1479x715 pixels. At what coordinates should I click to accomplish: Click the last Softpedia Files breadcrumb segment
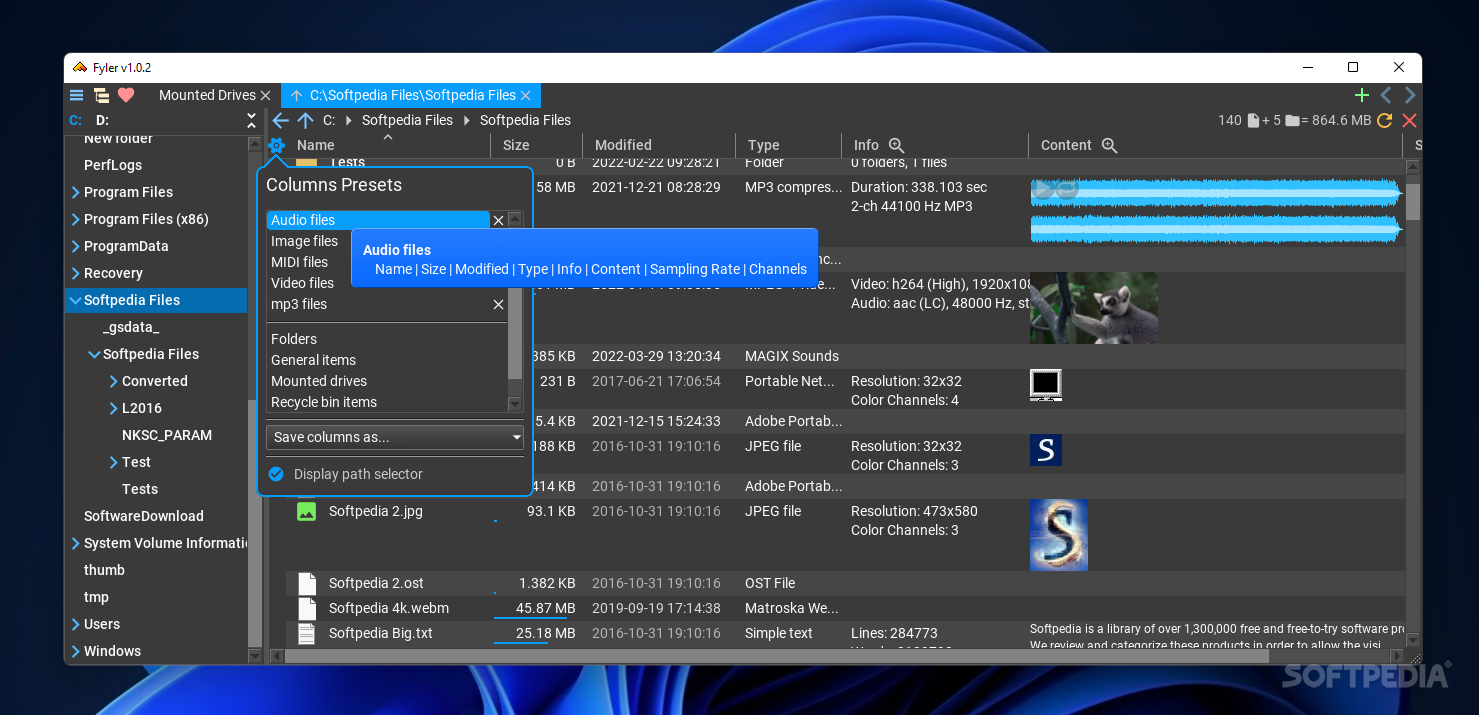click(x=525, y=120)
